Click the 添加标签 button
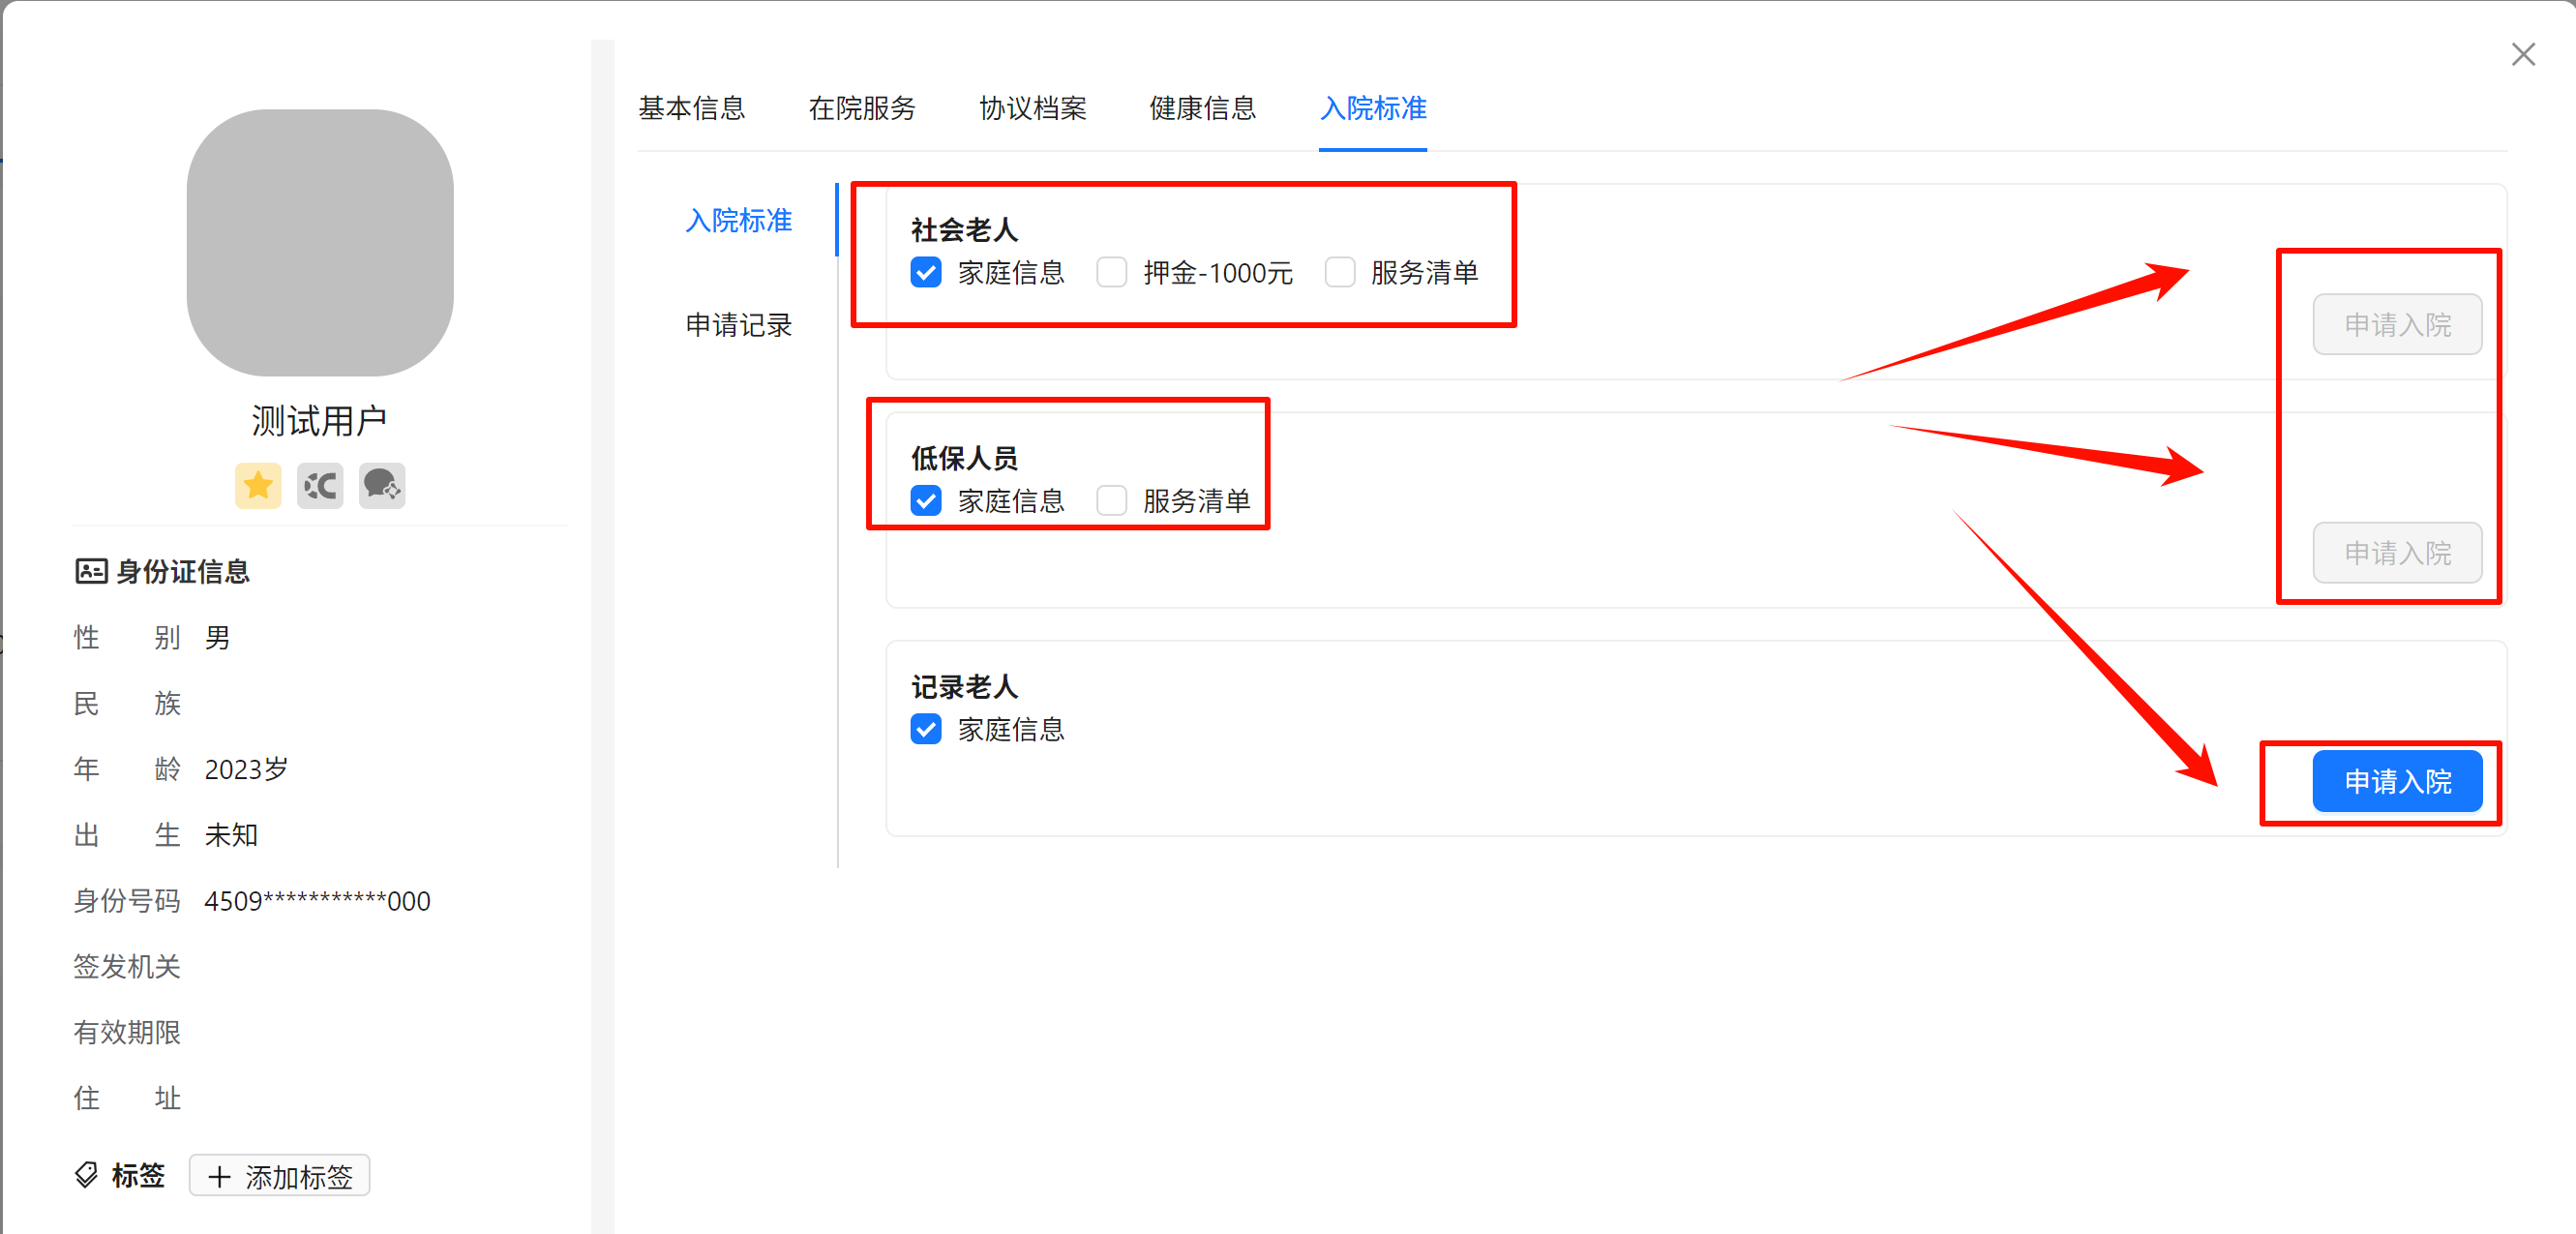2576x1234 pixels. point(280,1176)
